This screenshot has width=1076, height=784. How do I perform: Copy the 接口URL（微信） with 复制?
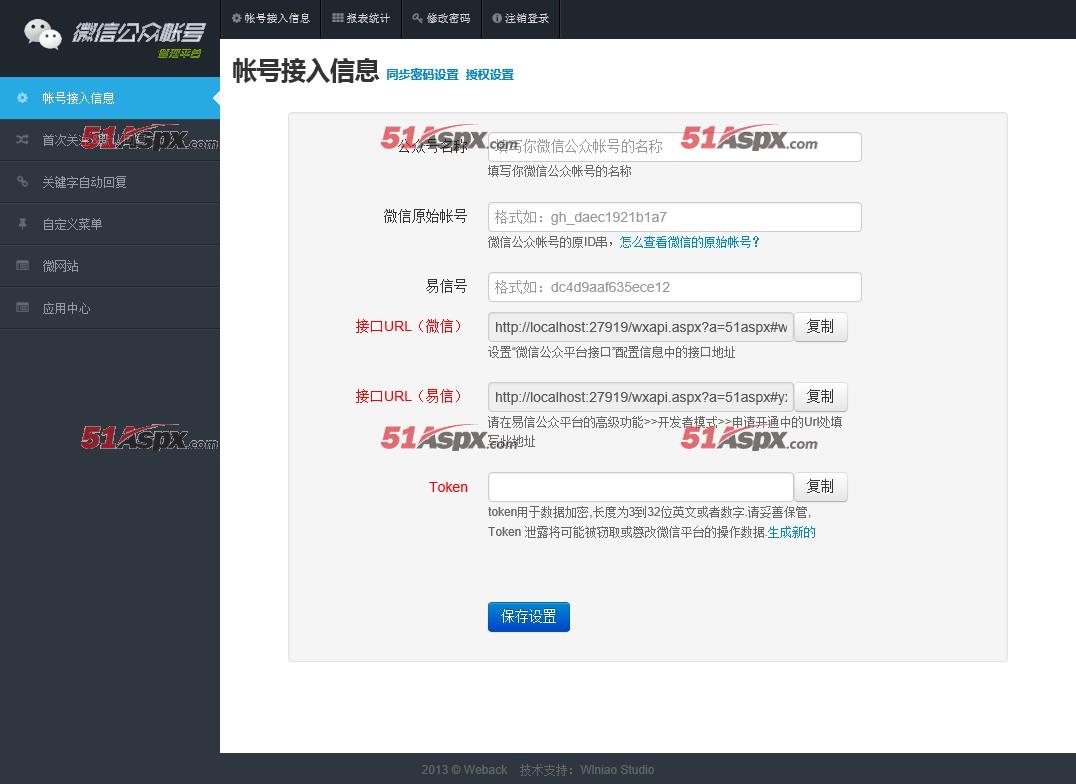[x=820, y=327]
